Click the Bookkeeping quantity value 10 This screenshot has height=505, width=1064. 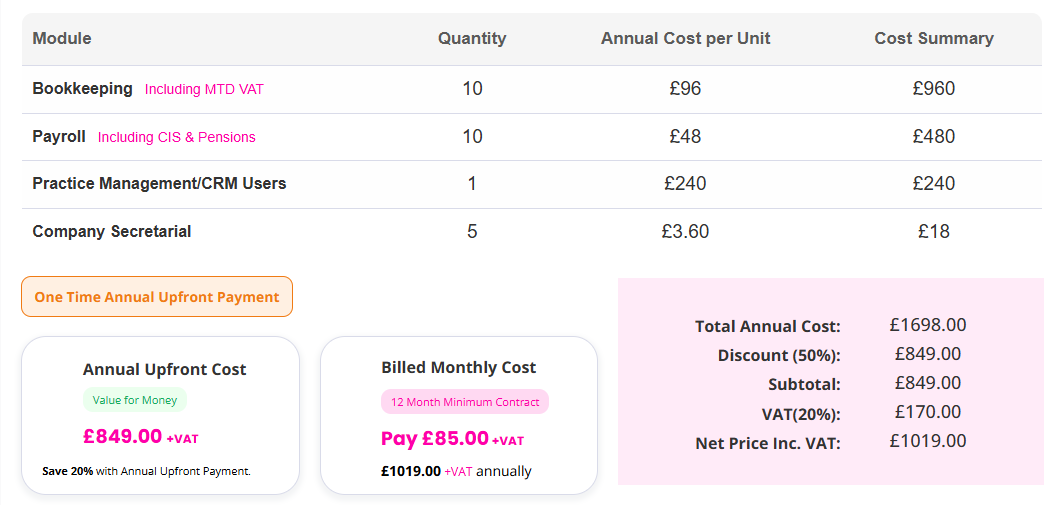click(x=472, y=89)
